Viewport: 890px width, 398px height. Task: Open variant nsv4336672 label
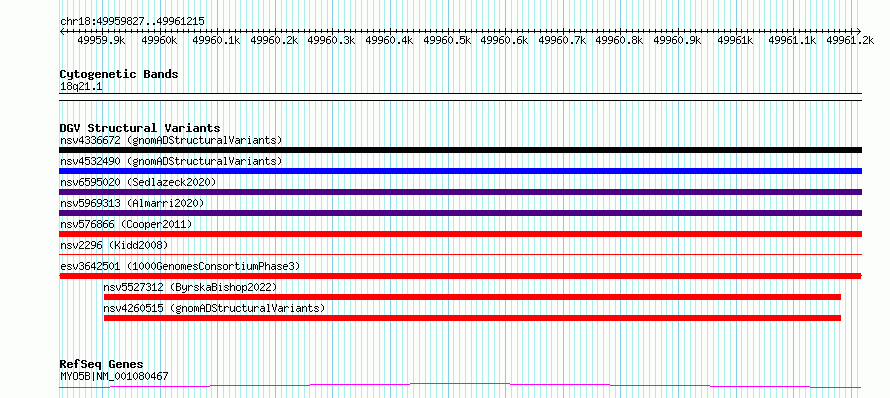pos(171,140)
